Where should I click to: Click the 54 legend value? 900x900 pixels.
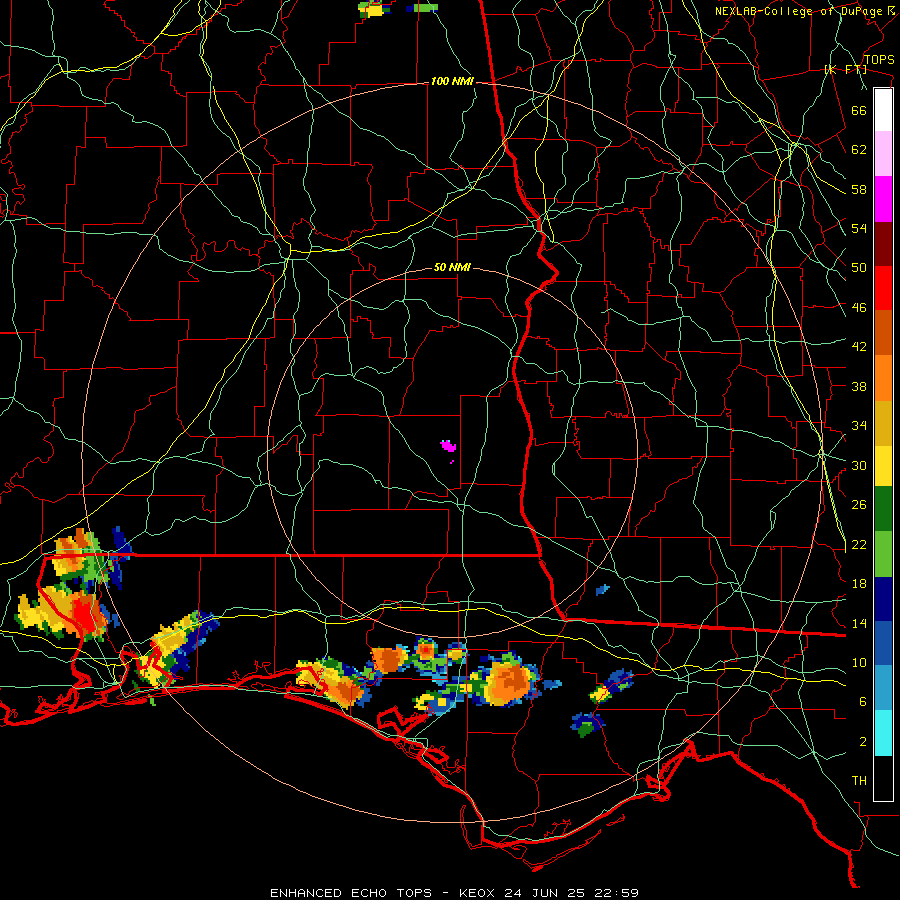tap(859, 228)
